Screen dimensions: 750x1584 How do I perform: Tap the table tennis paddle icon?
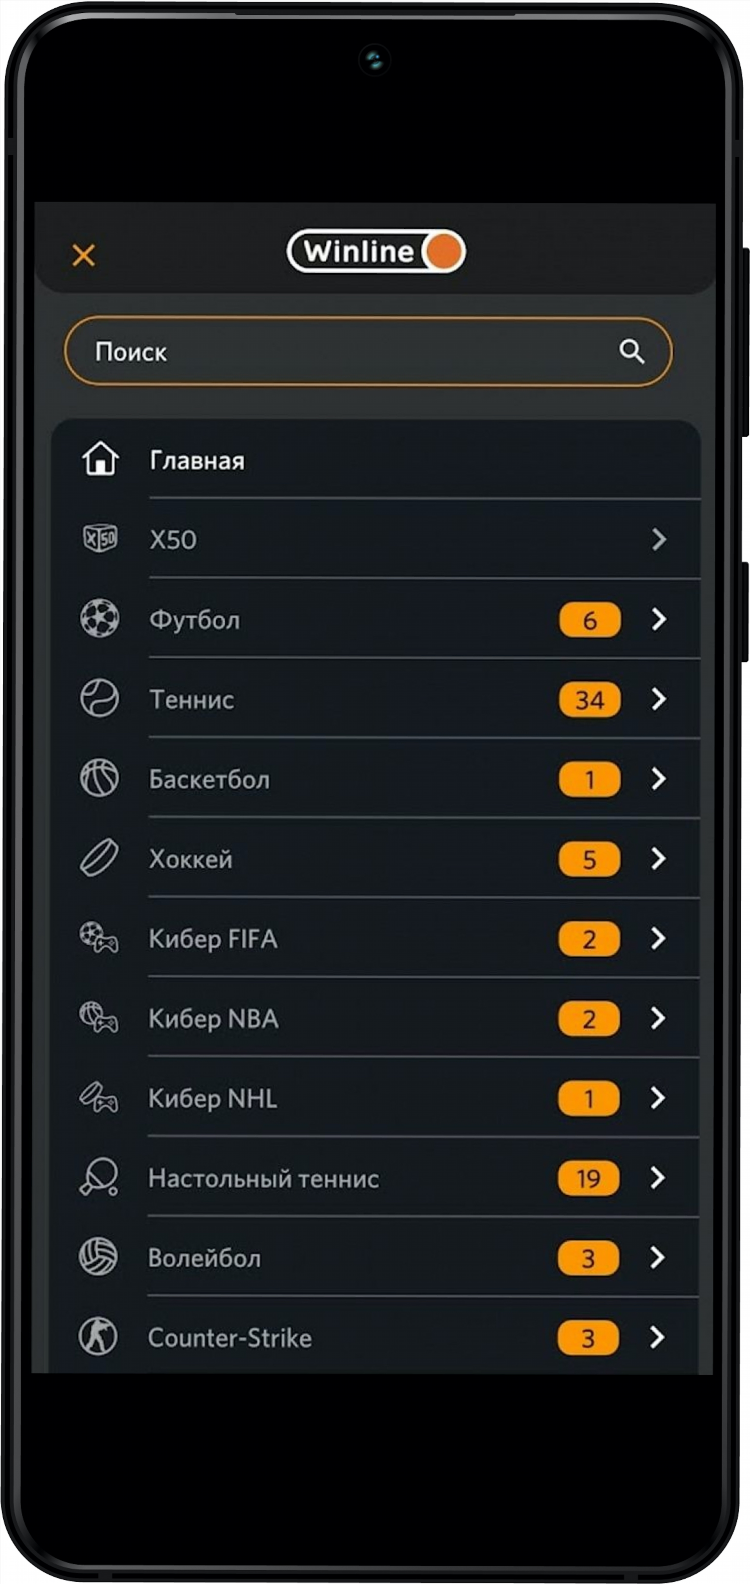point(99,1177)
